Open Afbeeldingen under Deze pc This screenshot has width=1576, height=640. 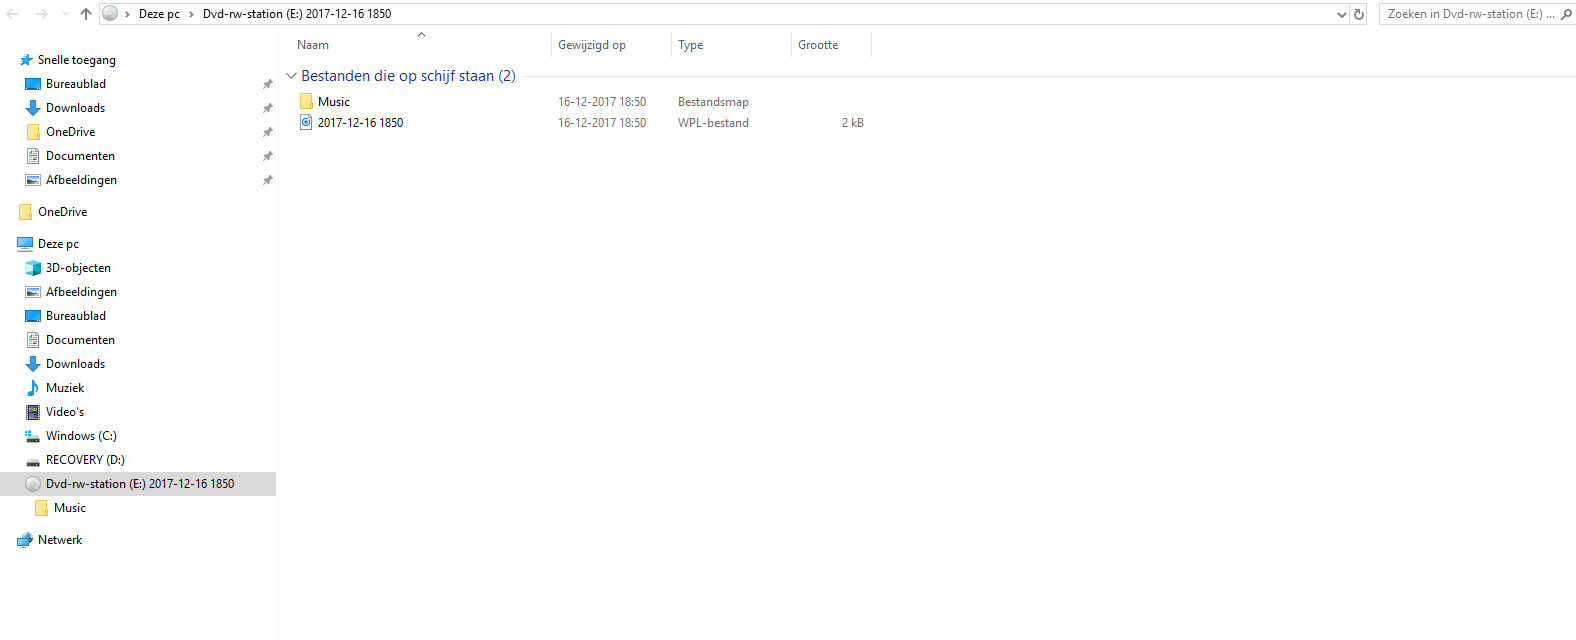click(x=81, y=292)
